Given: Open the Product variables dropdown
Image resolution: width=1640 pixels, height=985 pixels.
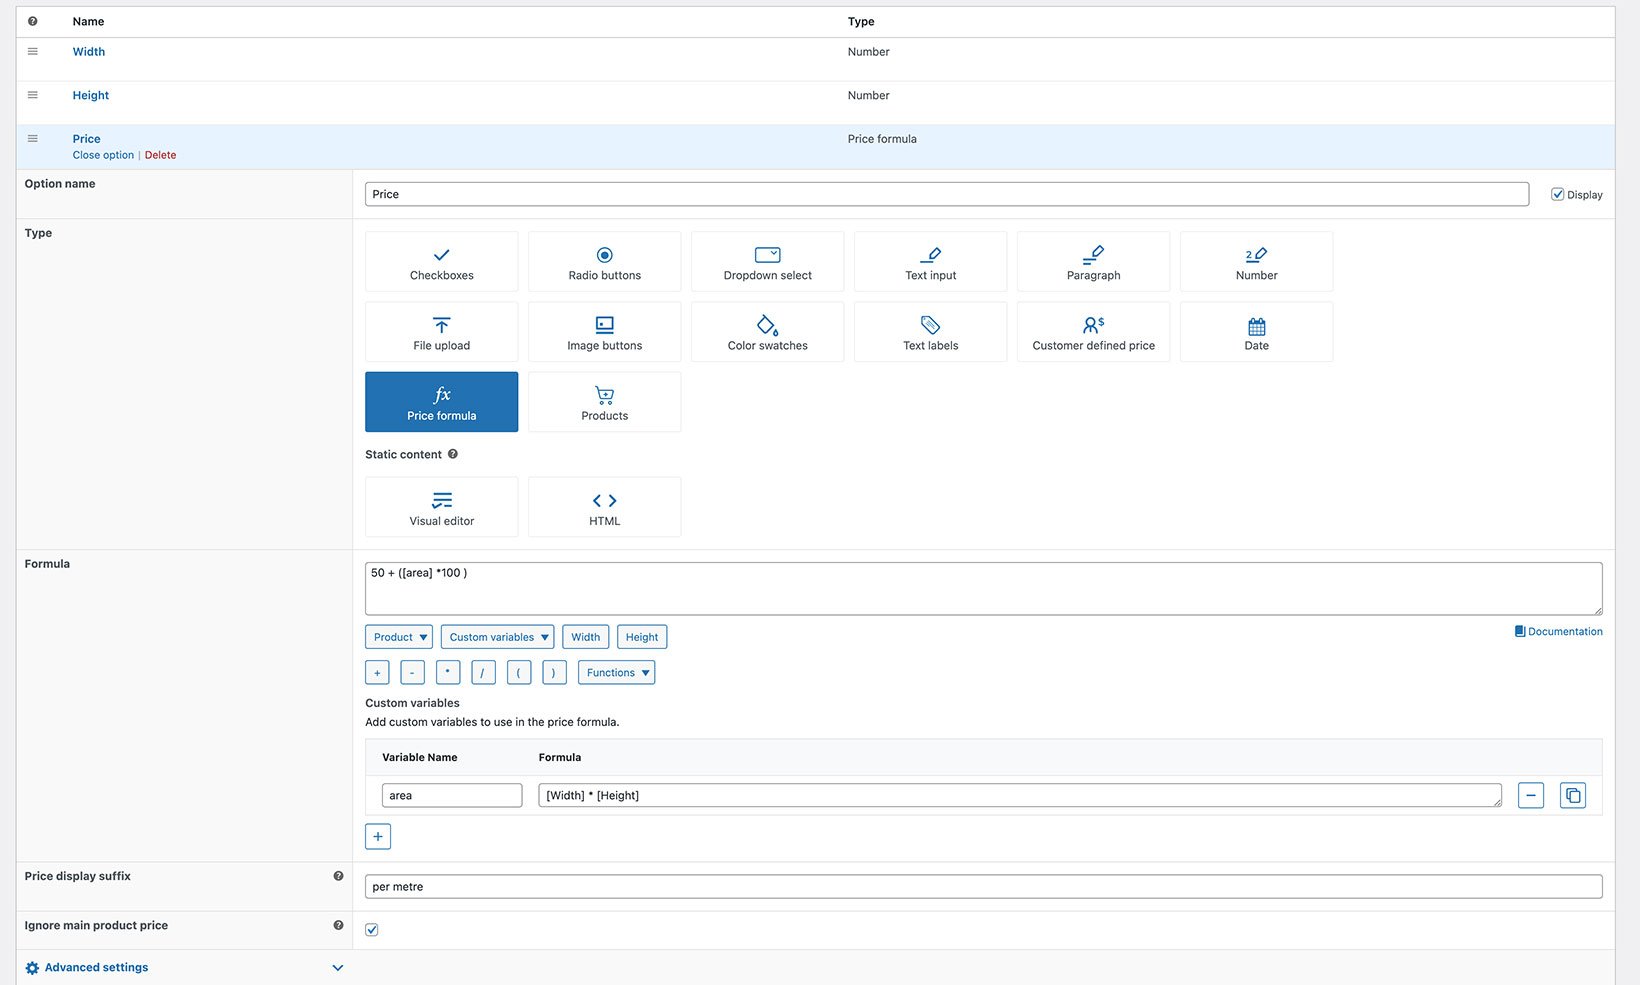Looking at the screenshot, I should [399, 637].
